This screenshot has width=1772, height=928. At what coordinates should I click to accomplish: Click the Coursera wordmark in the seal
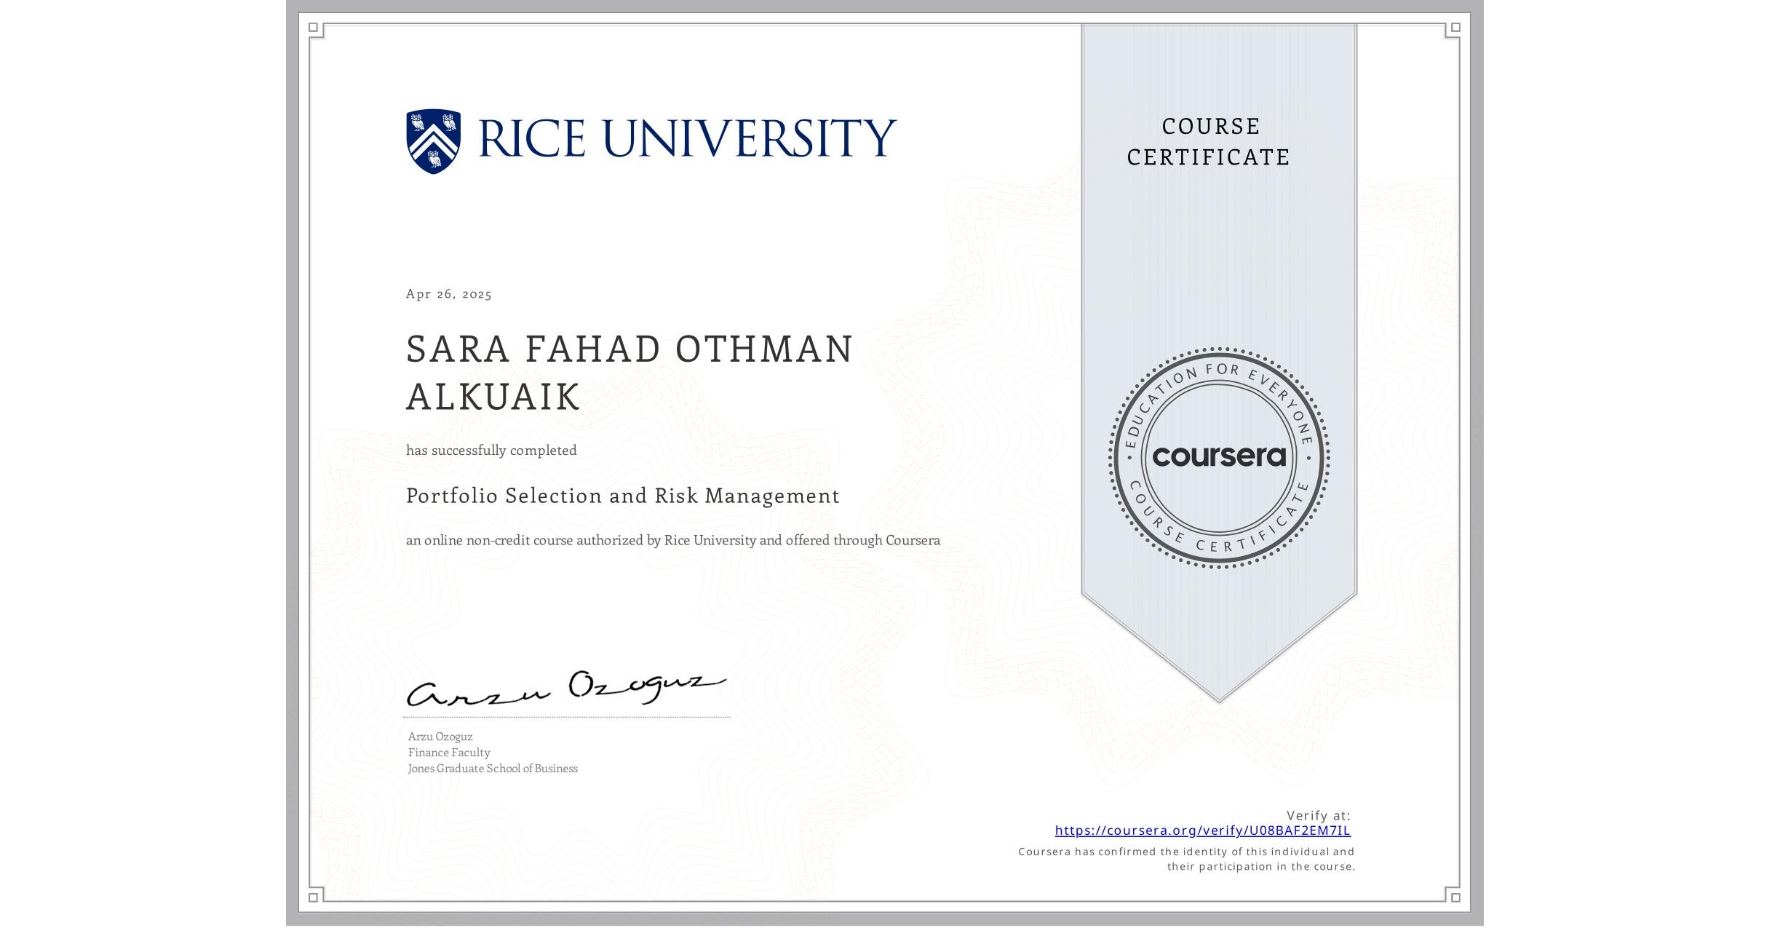pos(1220,458)
